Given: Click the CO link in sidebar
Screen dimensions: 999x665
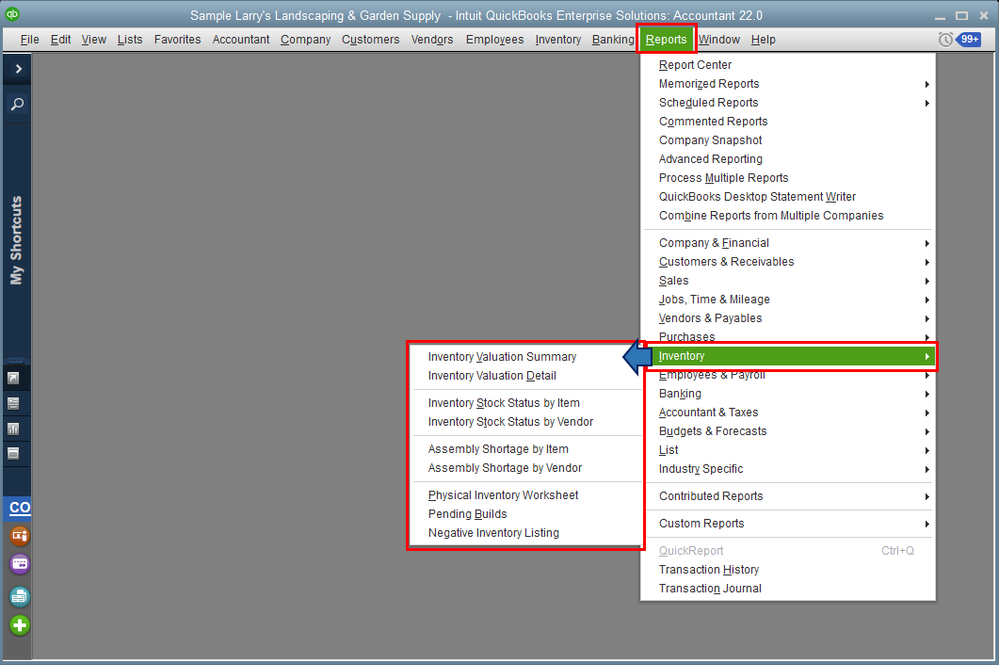Looking at the screenshot, I should [19, 508].
